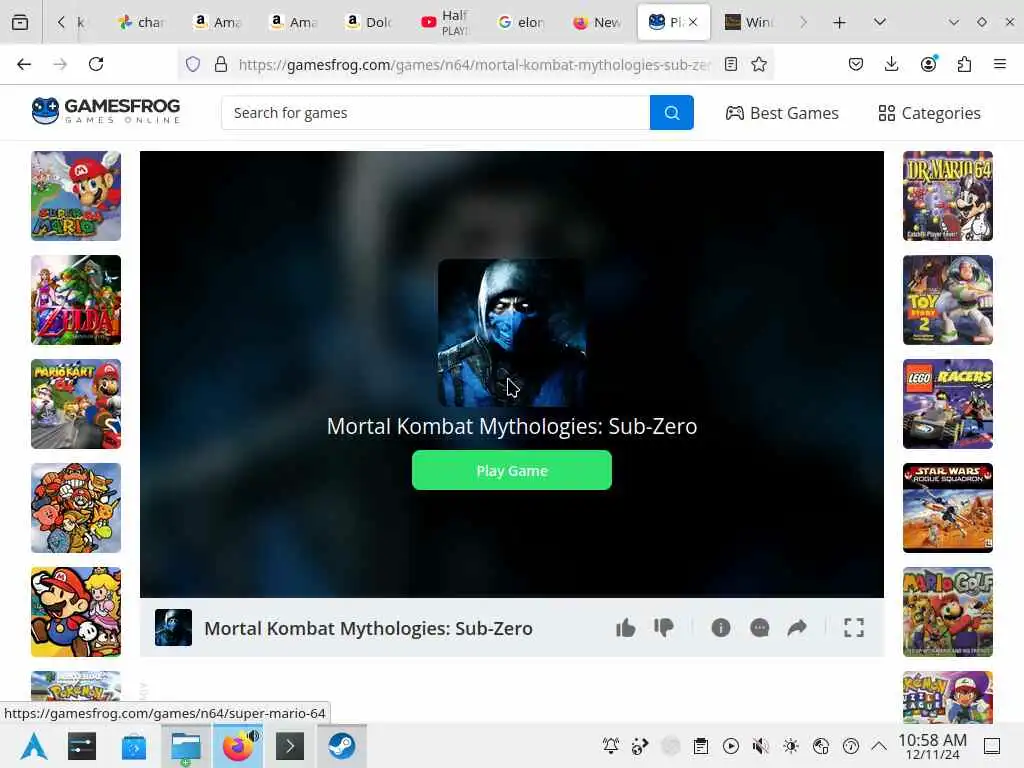
Task: Open the Arch application launcher
Action: [x=33, y=746]
